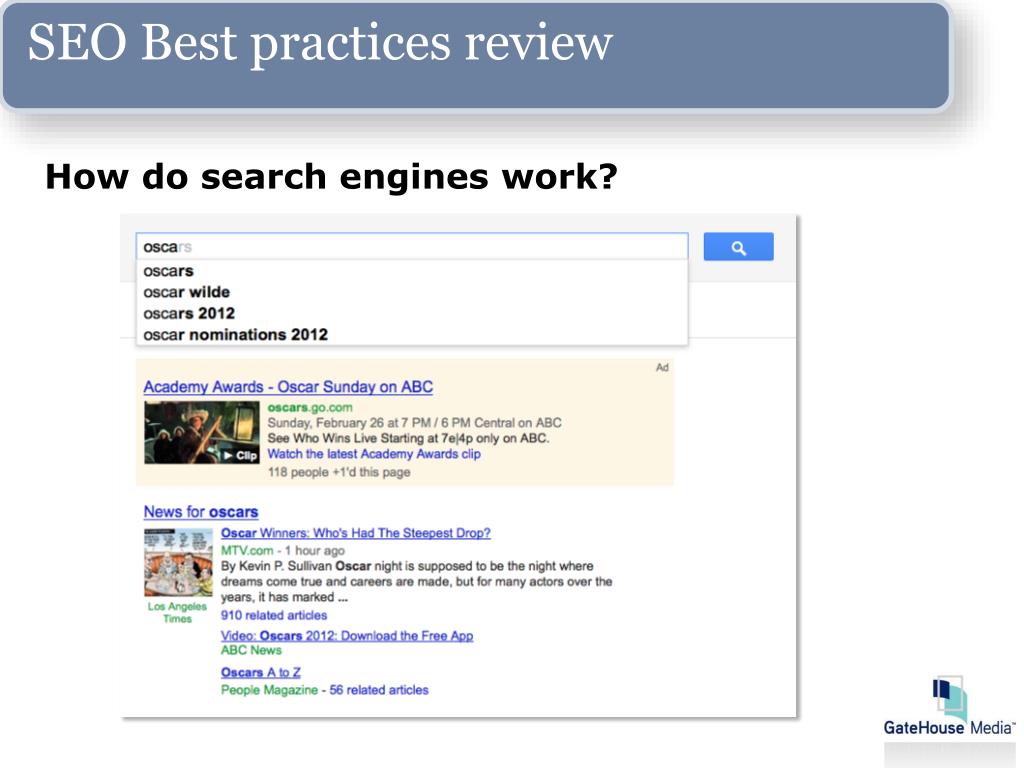This screenshot has width=1024, height=768.
Task: Click 'See Who Wins Live Starting' ad line
Action: 408,438
